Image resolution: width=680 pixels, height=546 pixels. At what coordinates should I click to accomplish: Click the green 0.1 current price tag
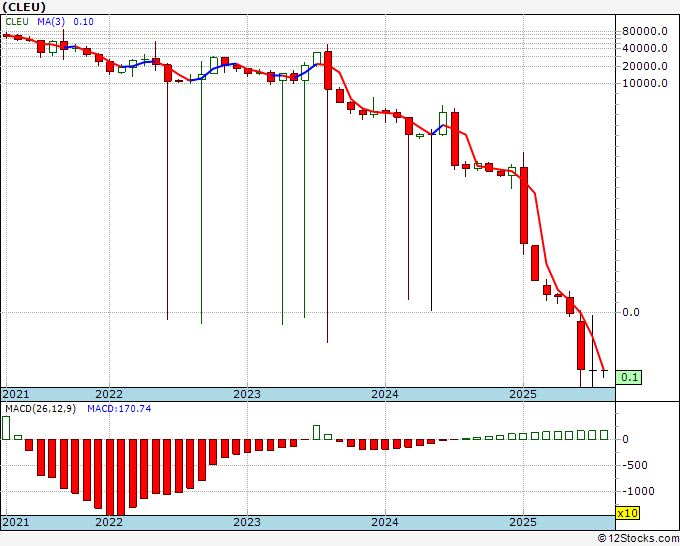(629, 377)
